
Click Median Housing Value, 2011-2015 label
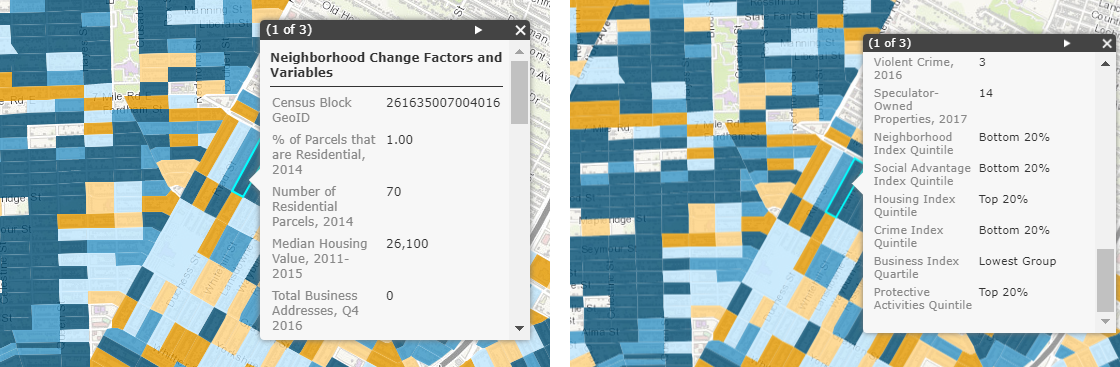(320, 258)
